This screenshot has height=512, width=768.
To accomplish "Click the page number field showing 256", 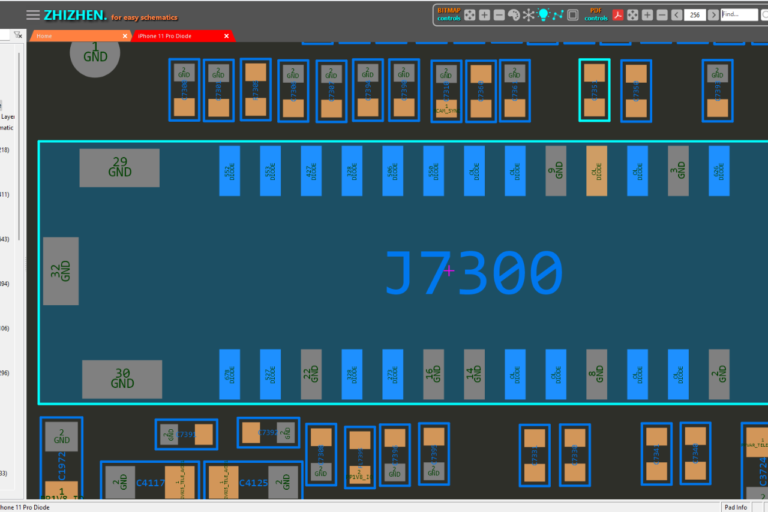I will (695, 15).
